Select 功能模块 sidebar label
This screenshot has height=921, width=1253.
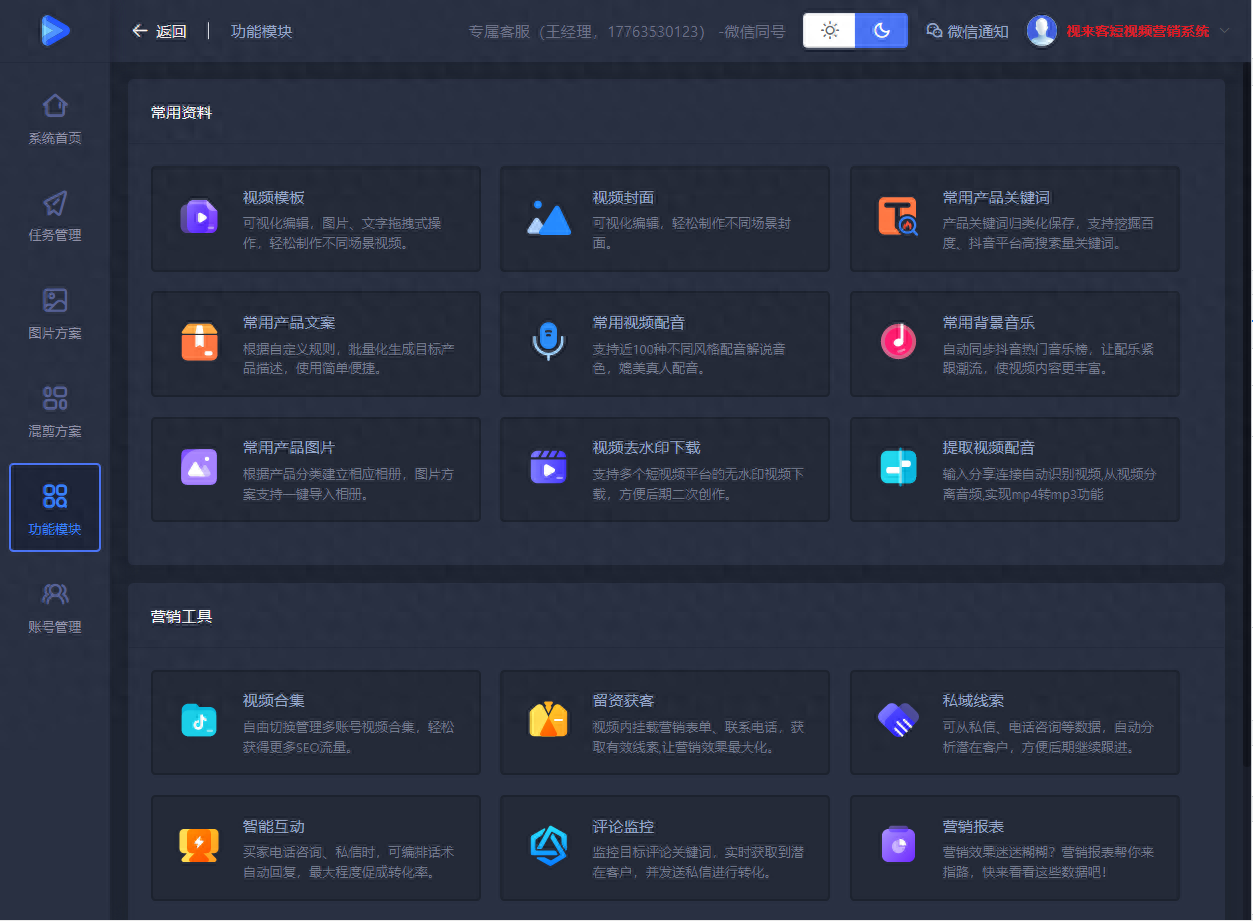pyautogui.click(x=55, y=529)
